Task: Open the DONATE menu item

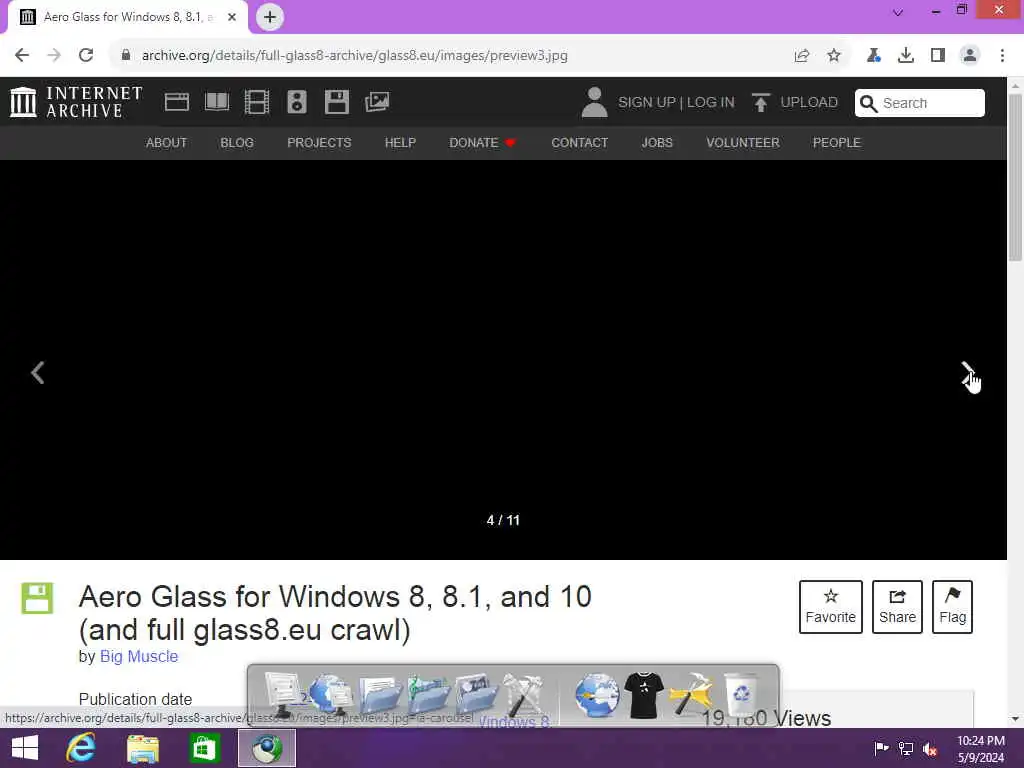Action: (x=482, y=142)
